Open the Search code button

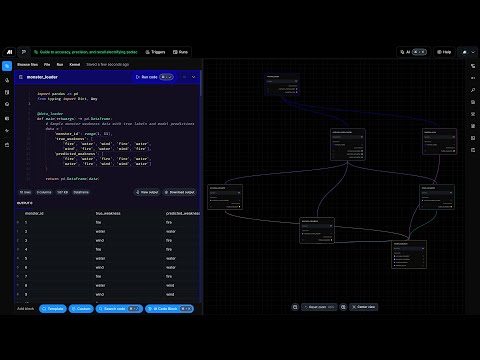(x=119, y=309)
